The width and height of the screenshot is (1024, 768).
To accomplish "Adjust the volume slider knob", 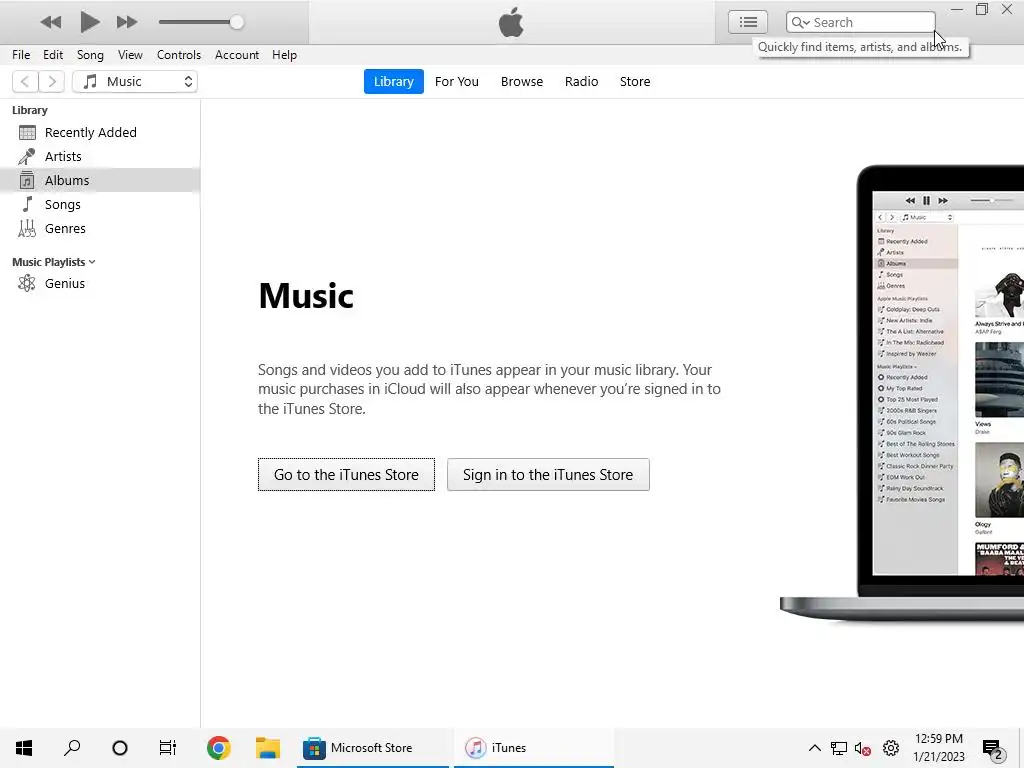I will coord(236,22).
